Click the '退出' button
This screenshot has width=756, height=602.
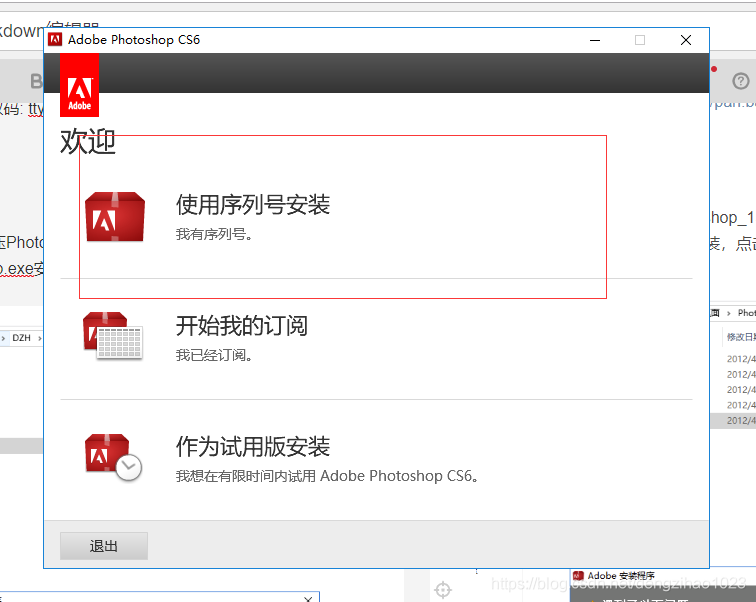tap(104, 546)
